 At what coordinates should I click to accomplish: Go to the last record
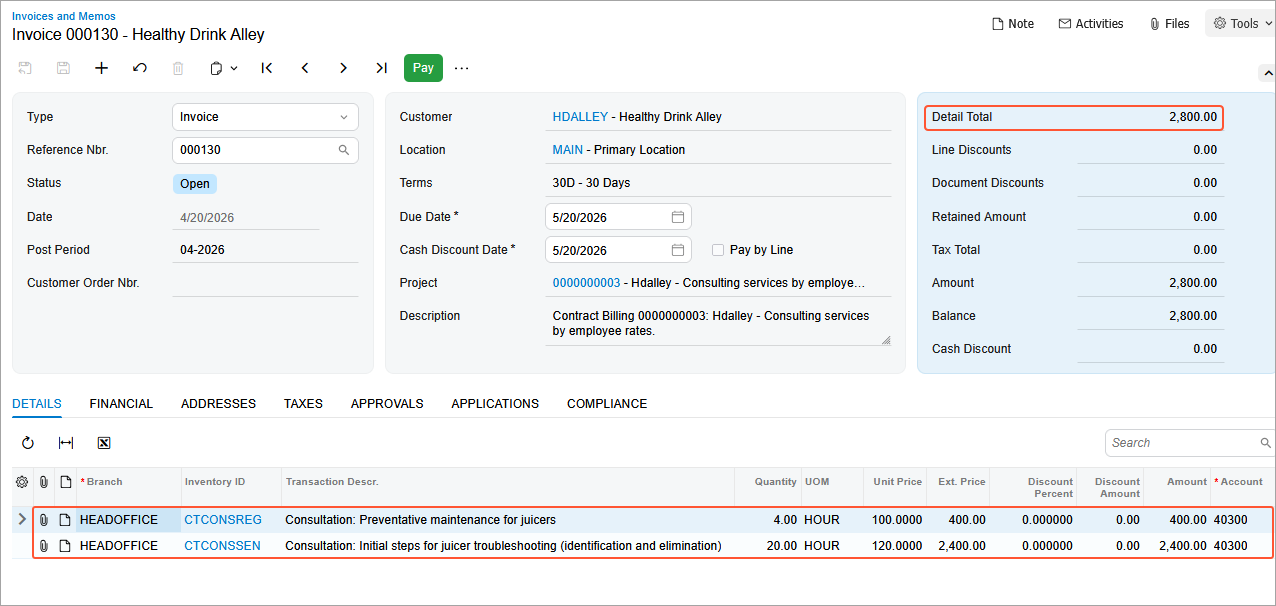[381, 68]
